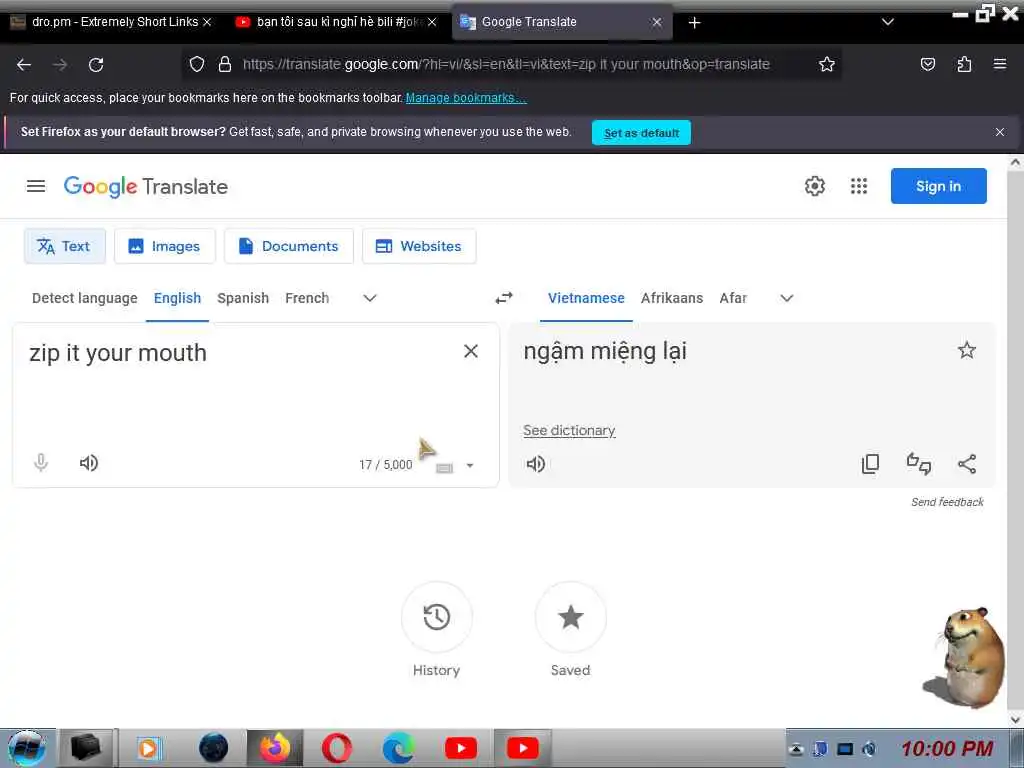
Task: Open input tools dropdown arrow
Action: pos(470,466)
